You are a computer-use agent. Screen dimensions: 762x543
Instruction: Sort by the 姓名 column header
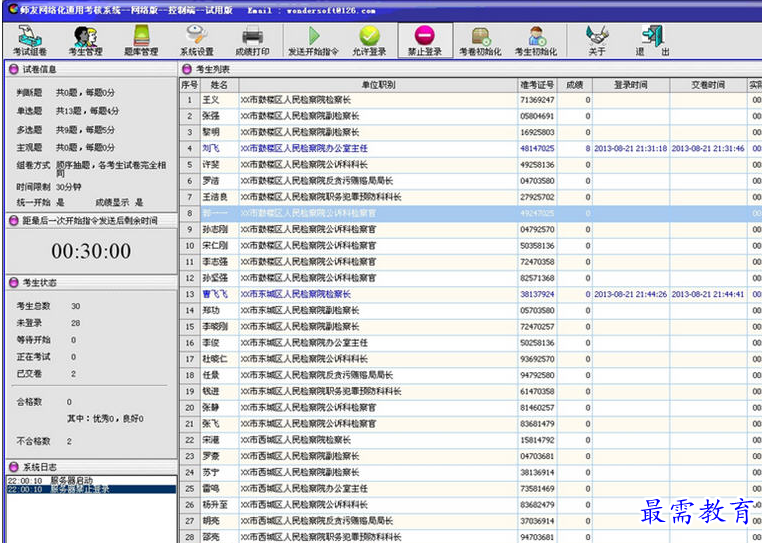click(219, 85)
